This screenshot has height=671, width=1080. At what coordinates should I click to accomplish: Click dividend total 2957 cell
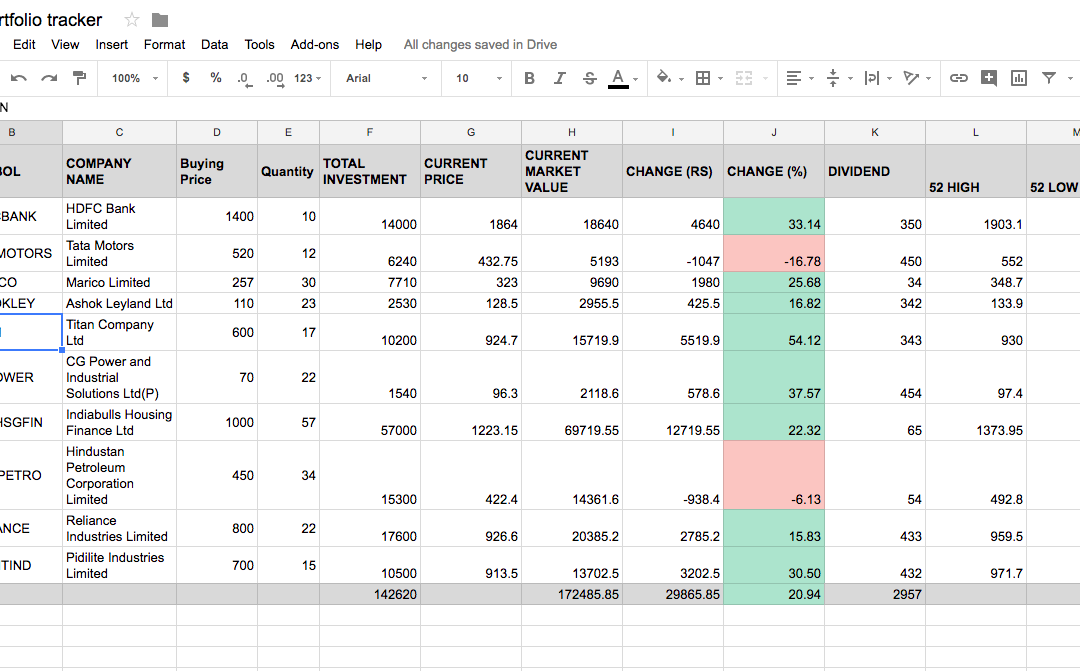coord(875,595)
